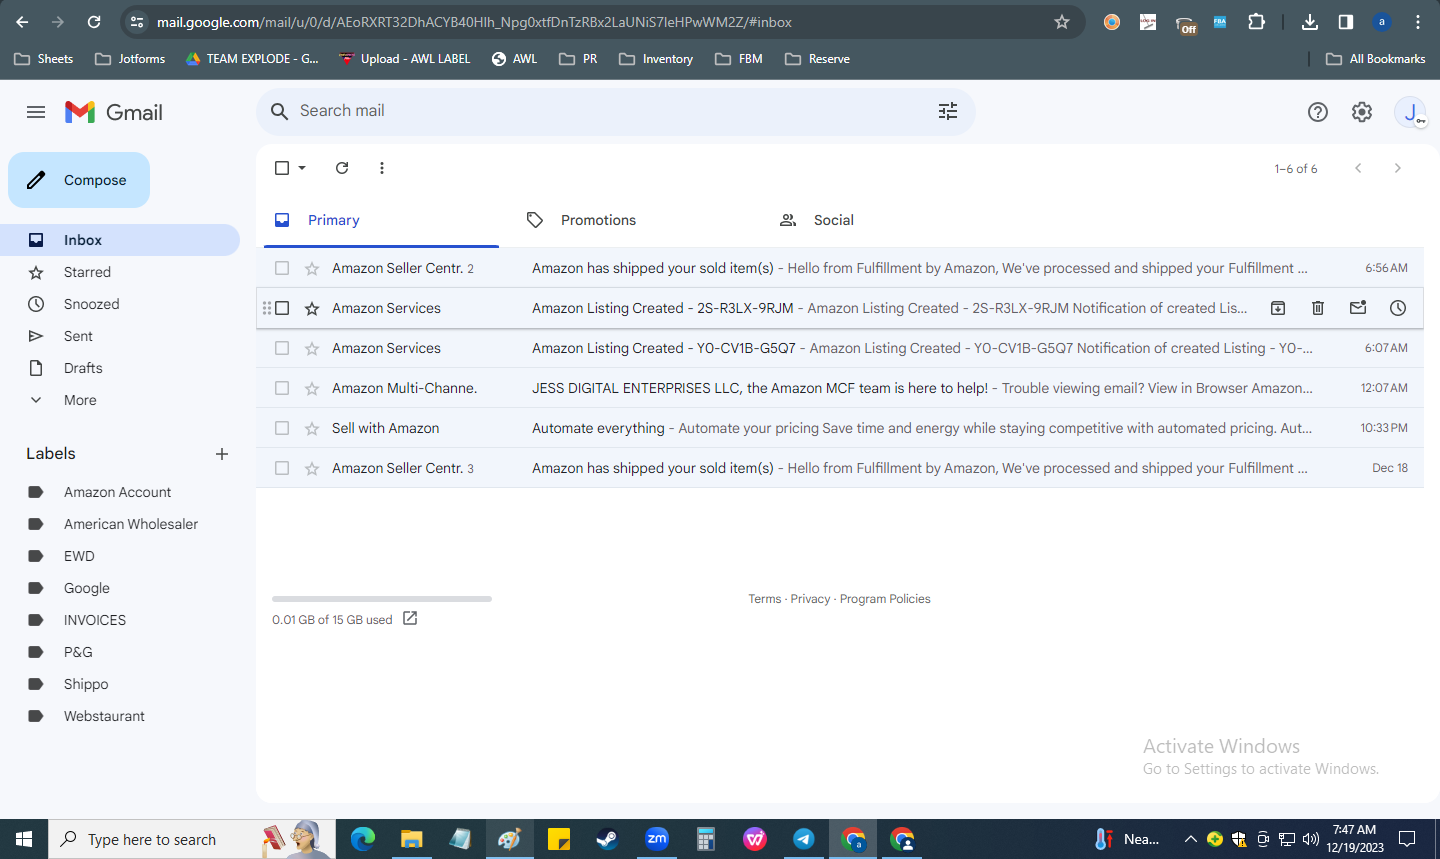Select checkbox for Y0-CV1B-G5Q7 listing email
1440x859 pixels.
(282, 348)
